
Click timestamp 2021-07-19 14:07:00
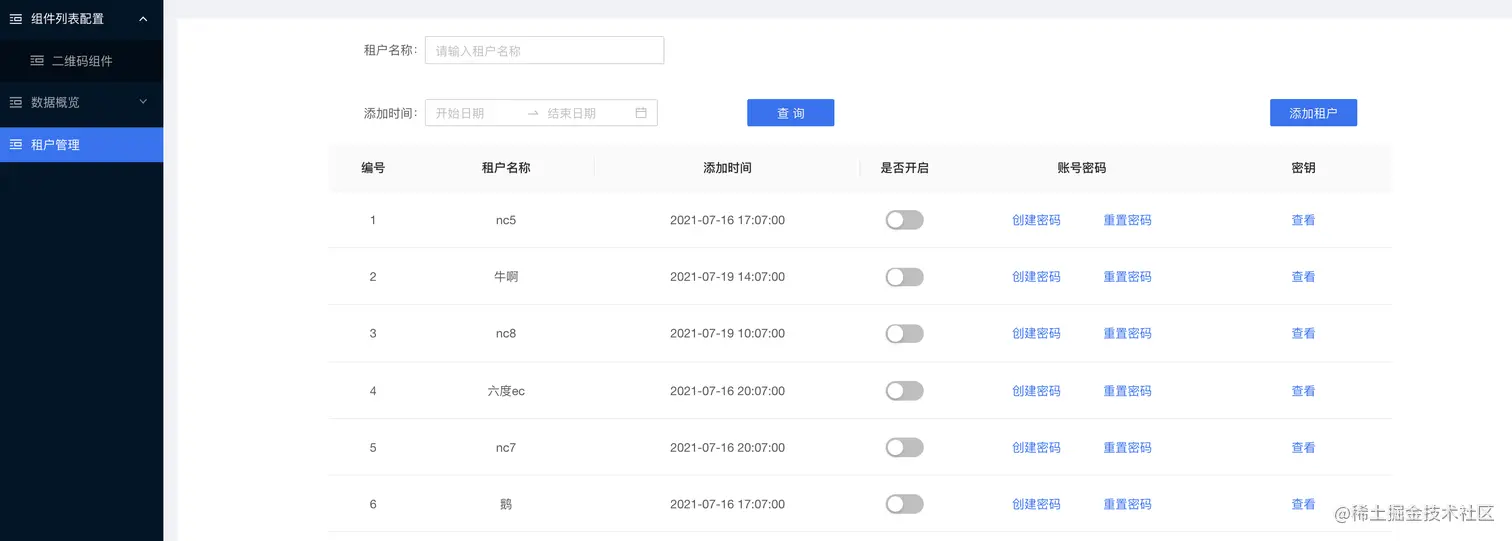coord(727,277)
